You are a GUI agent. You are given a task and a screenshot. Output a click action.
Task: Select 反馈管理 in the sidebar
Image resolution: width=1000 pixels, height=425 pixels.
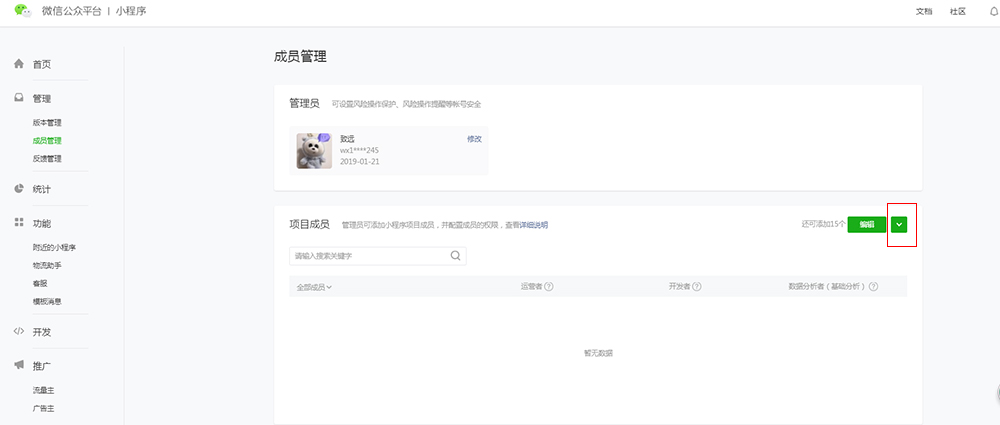47,159
